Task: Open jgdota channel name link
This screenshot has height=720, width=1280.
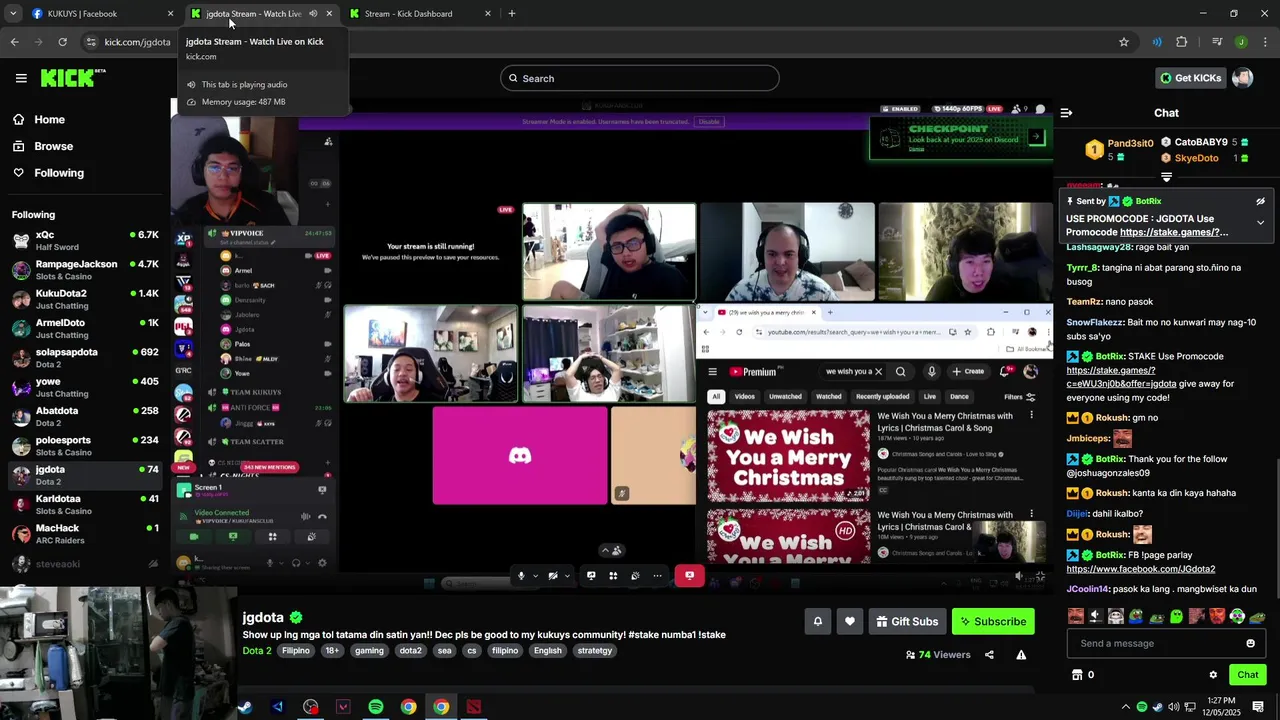Action: click(x=263, y=617)
